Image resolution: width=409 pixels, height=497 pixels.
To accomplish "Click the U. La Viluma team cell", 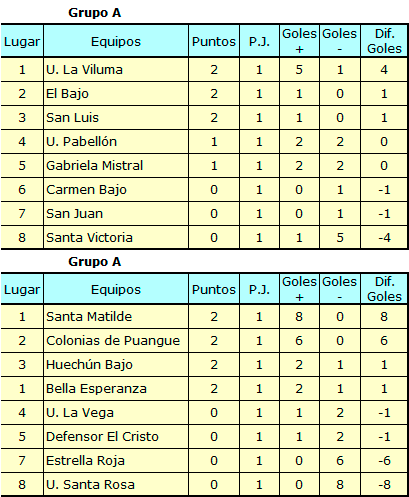I will tap(116, 70).
